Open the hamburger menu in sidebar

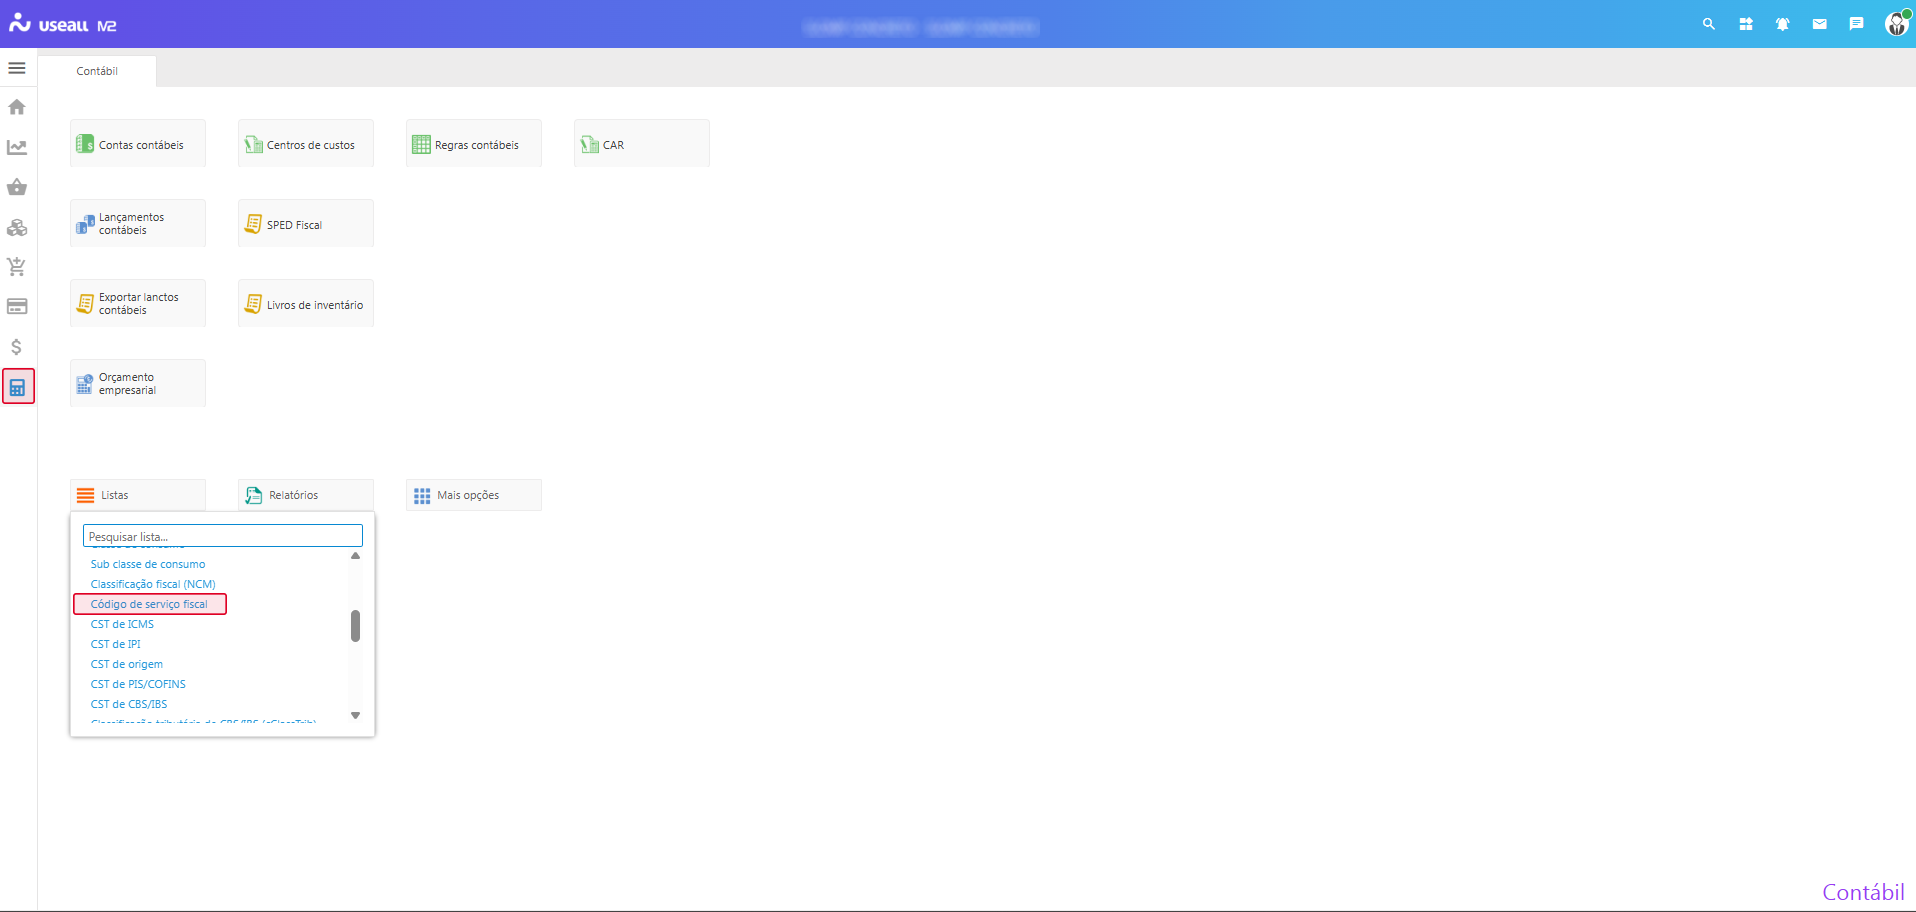(17, 68)
